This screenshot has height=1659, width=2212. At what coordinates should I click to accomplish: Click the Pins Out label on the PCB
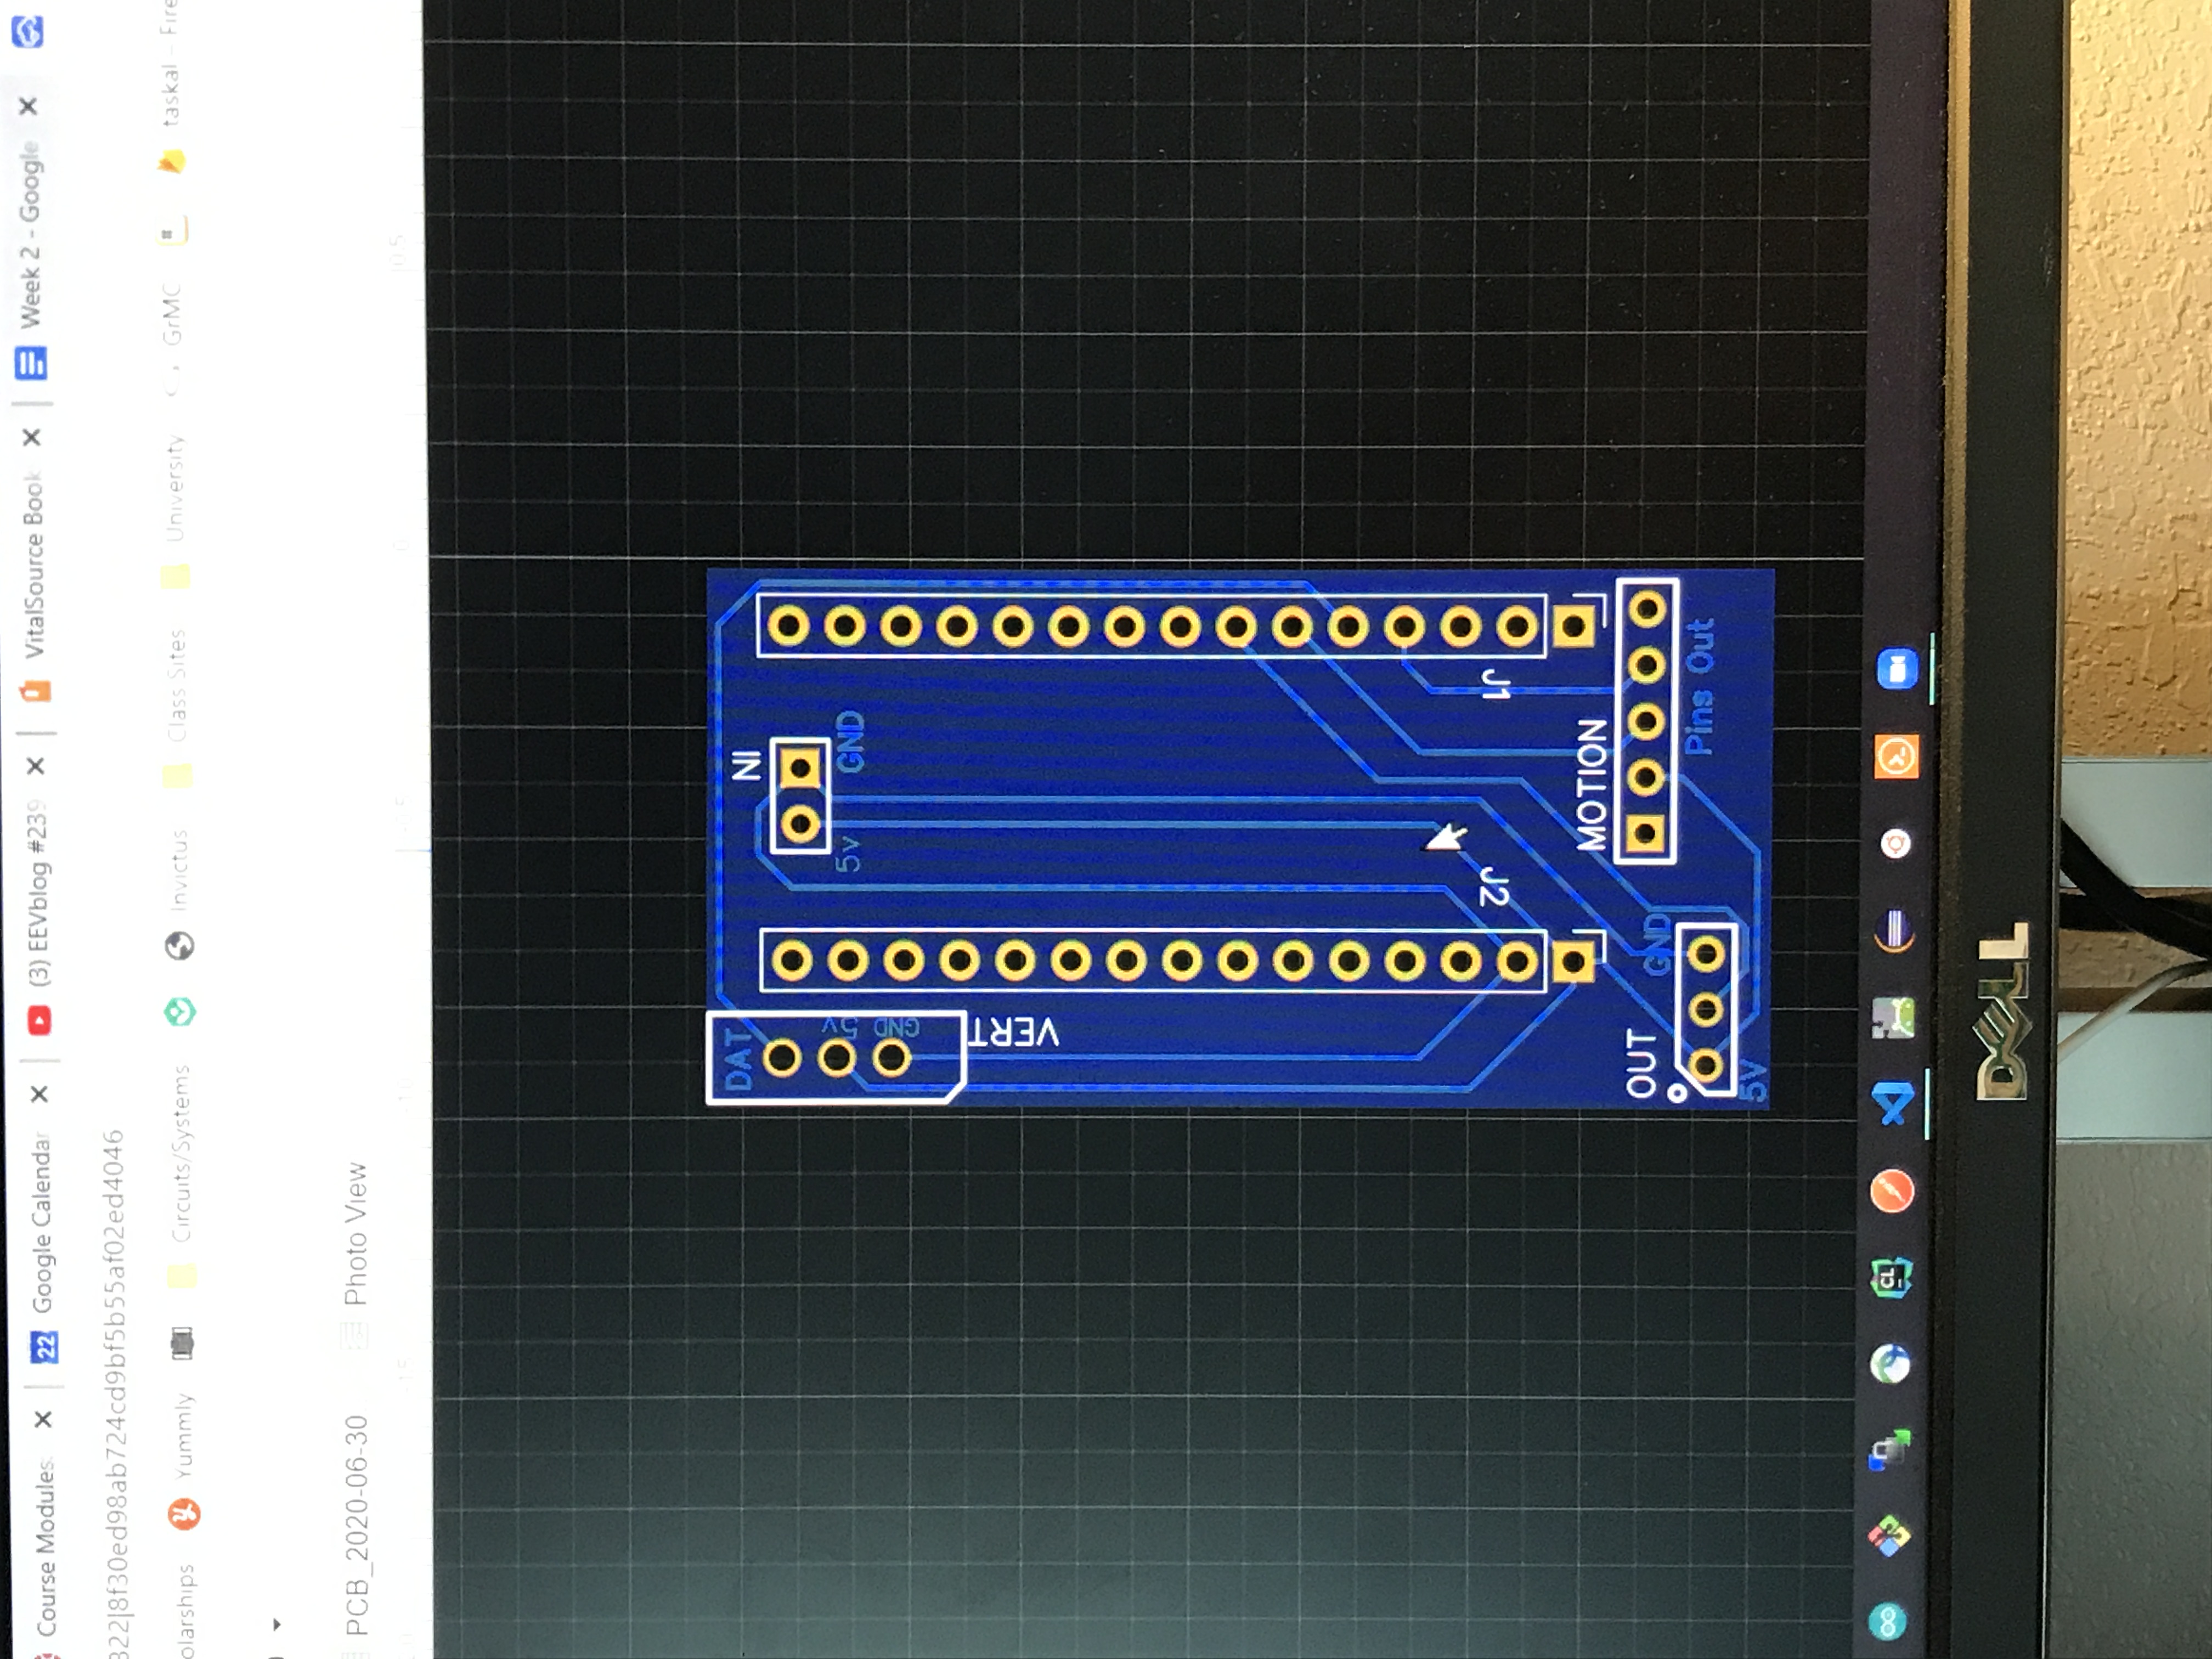[x=1700, y=687]
